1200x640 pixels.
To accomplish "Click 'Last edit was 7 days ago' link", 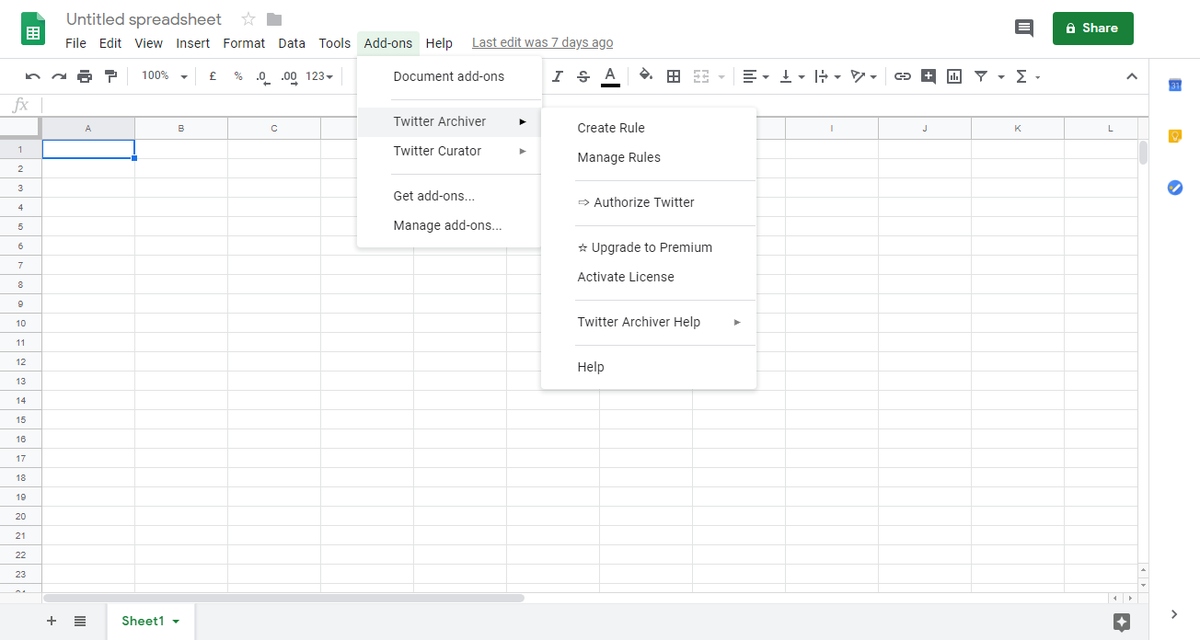I will point(542,43).
